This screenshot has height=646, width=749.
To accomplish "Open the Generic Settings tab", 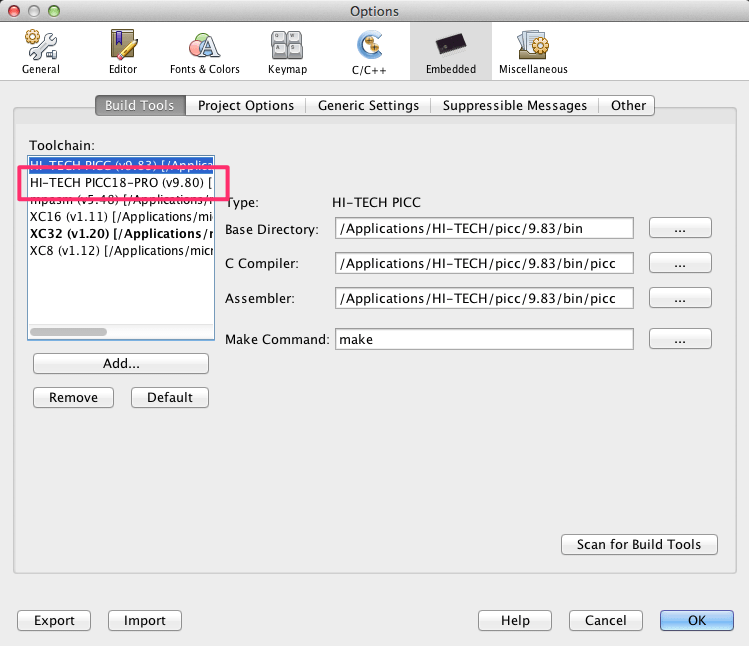I will [368, 105].
